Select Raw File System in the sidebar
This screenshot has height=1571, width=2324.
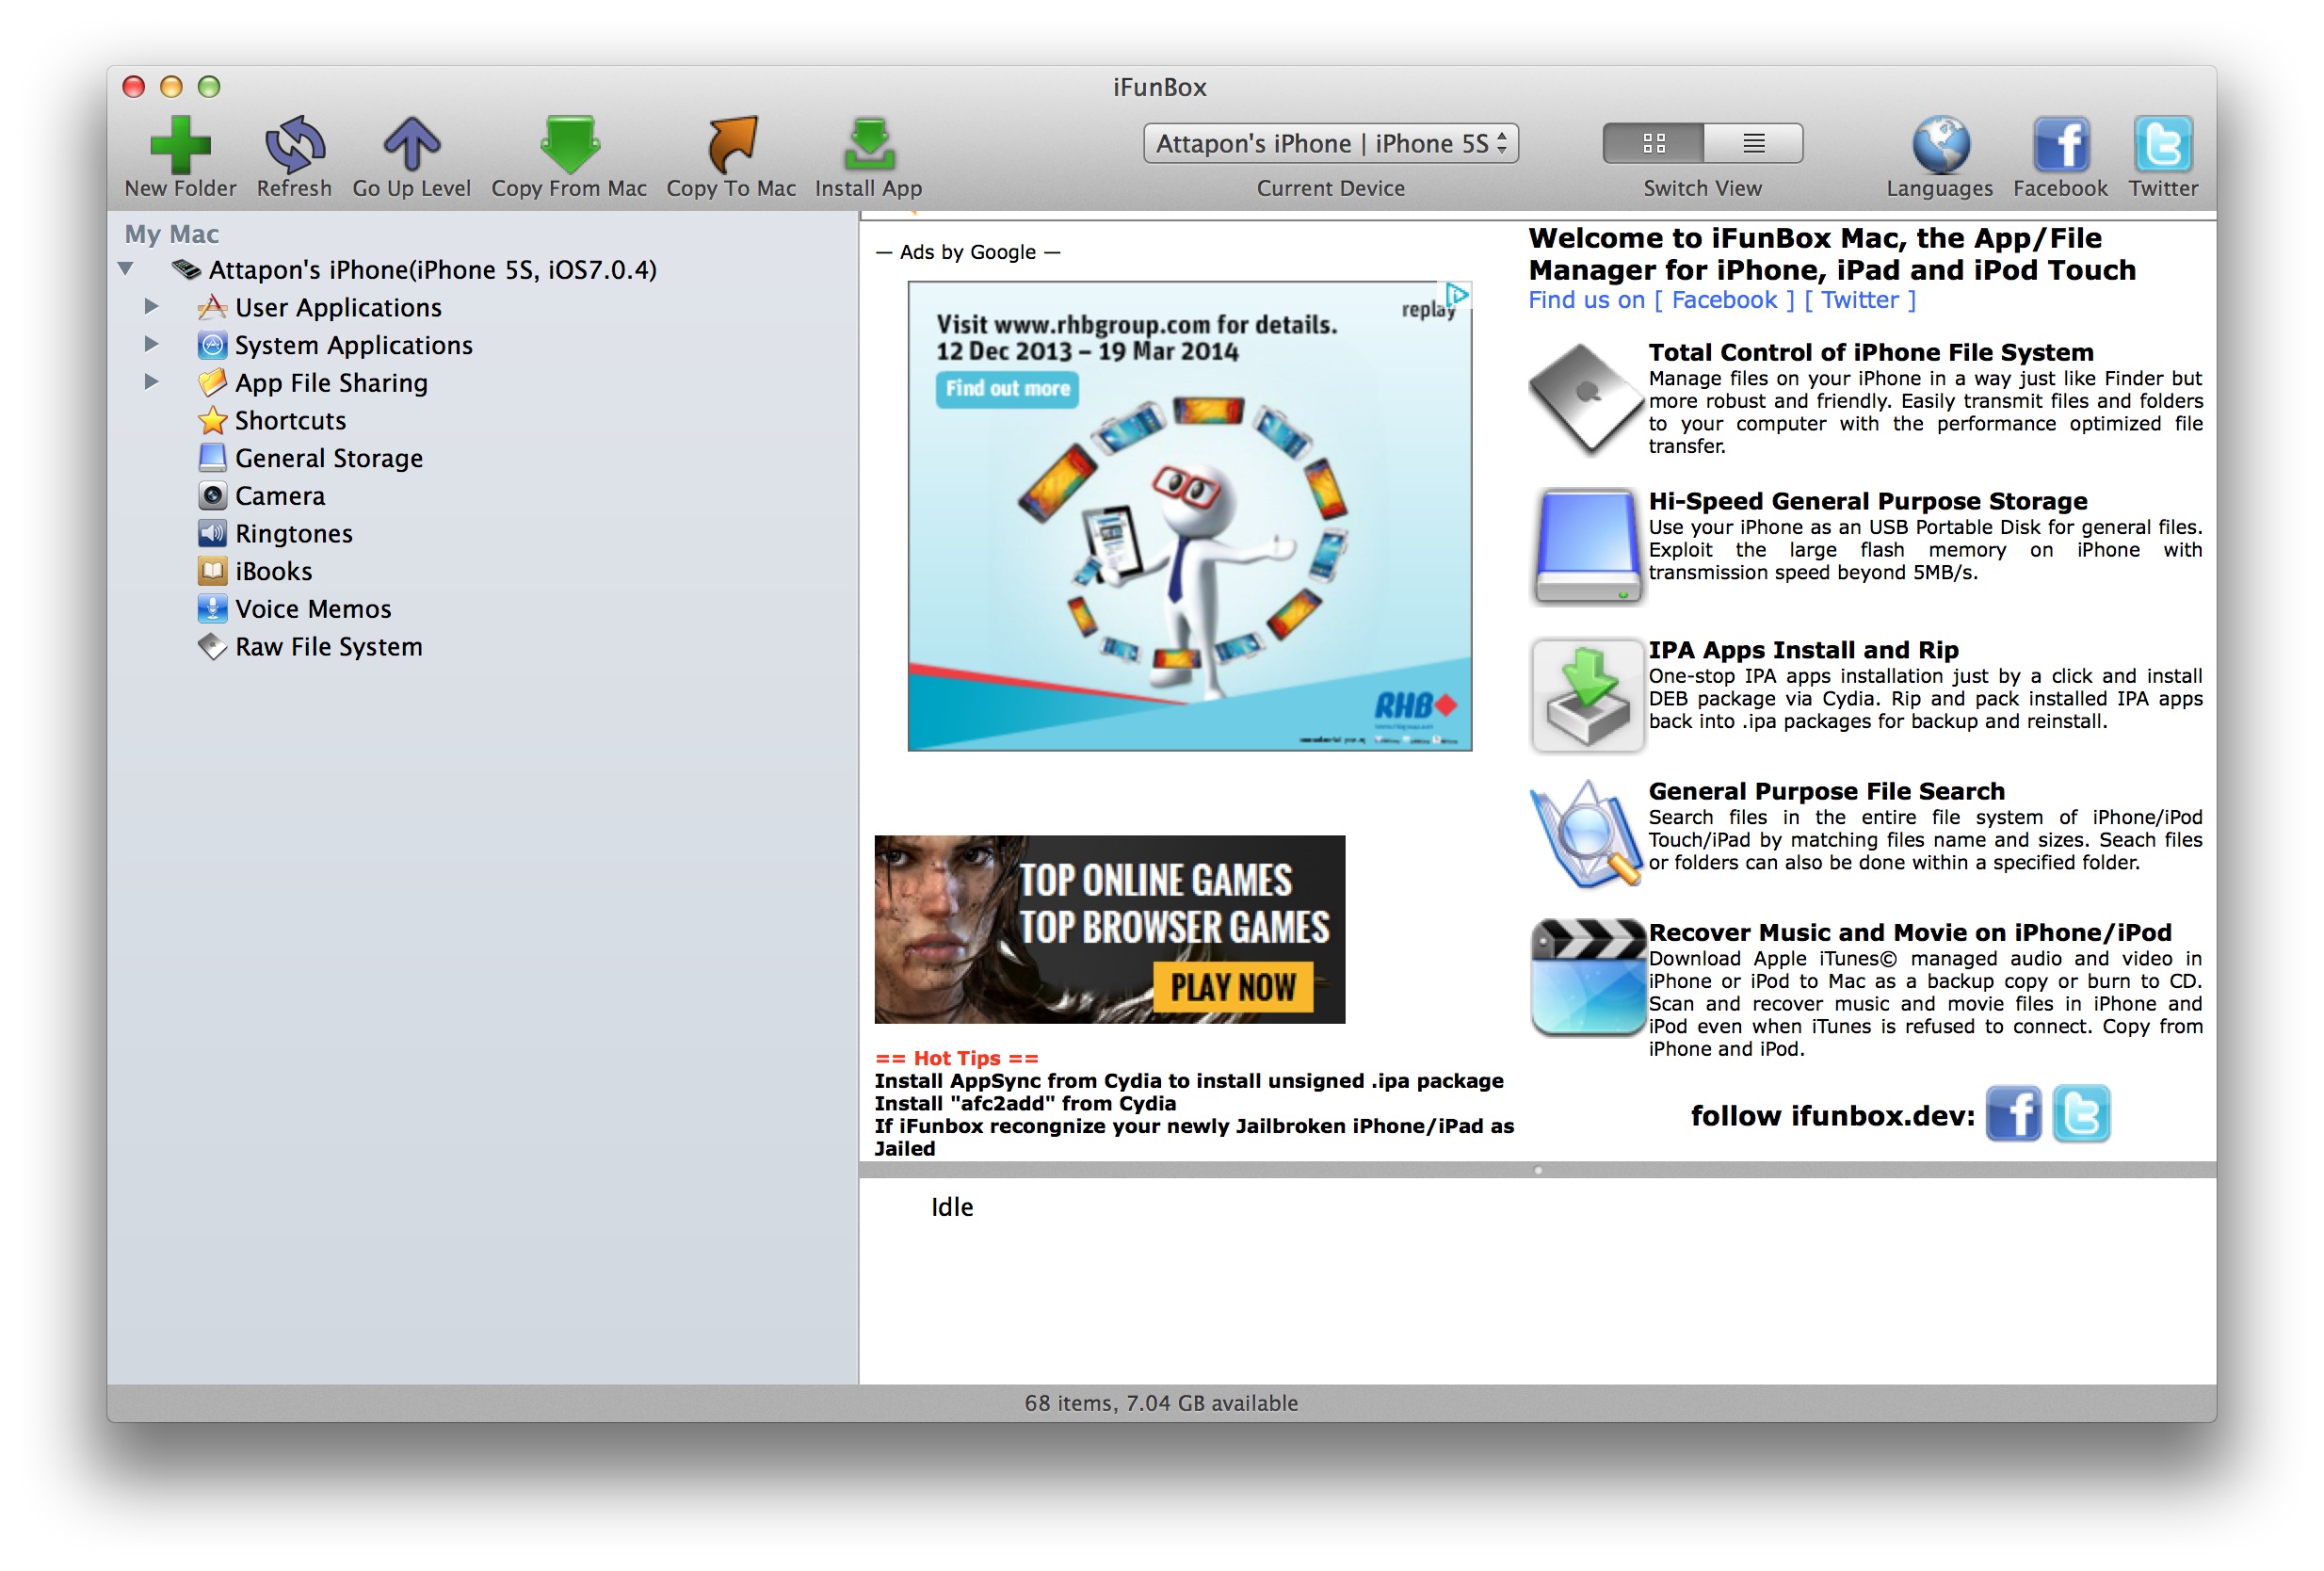click(x=311, y=647)
